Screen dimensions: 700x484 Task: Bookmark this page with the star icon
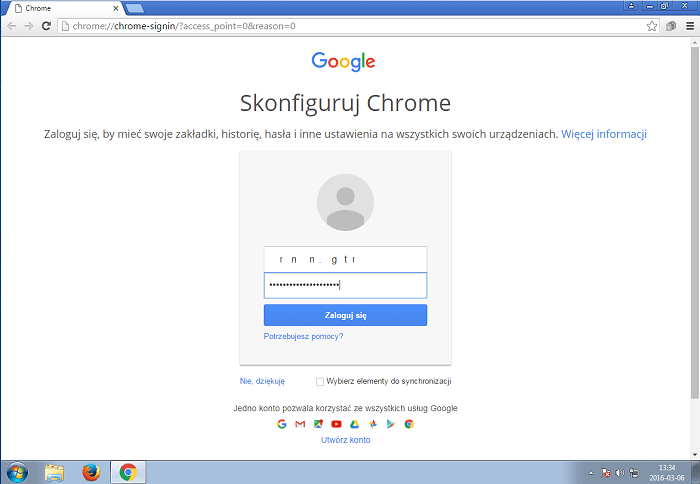click(652, 25)
